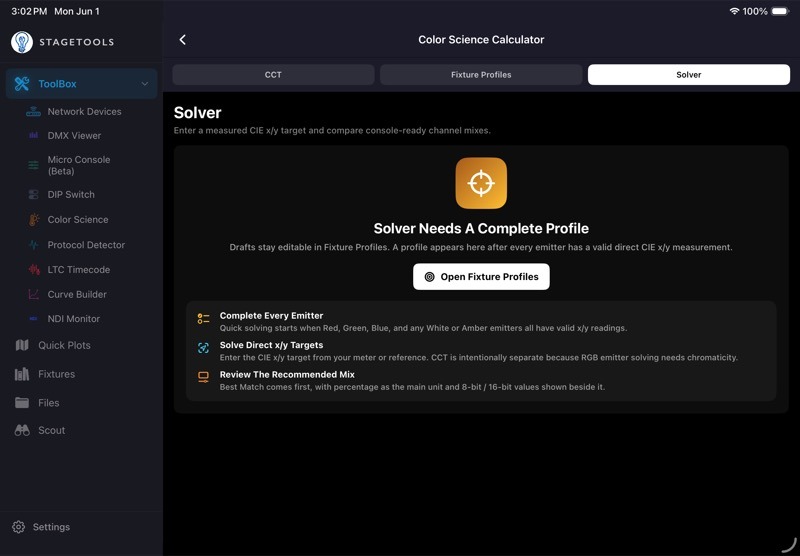
Task: Collapse the ToolBox section chevron
Action: coord(145,84)
